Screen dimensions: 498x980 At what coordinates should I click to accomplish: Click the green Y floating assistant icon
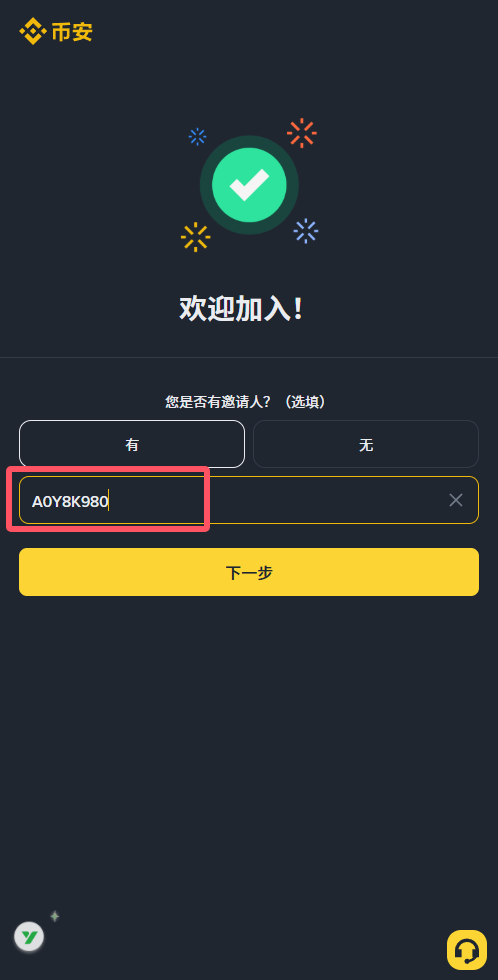tap(29, 937)
